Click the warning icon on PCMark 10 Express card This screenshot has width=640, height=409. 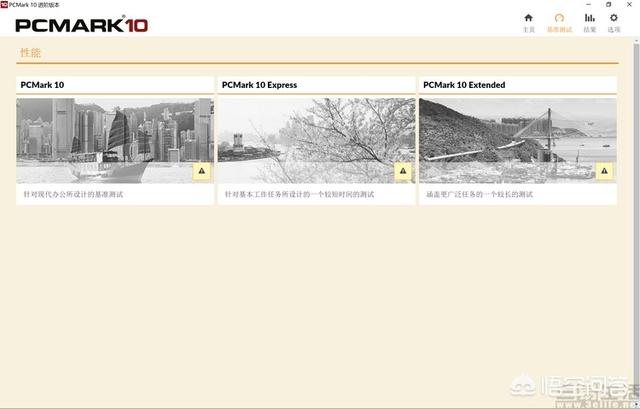click(403, 171)
